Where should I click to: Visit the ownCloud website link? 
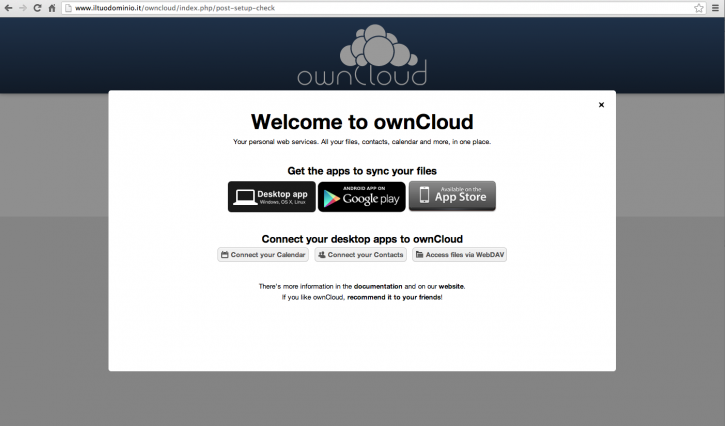(451, 286)
